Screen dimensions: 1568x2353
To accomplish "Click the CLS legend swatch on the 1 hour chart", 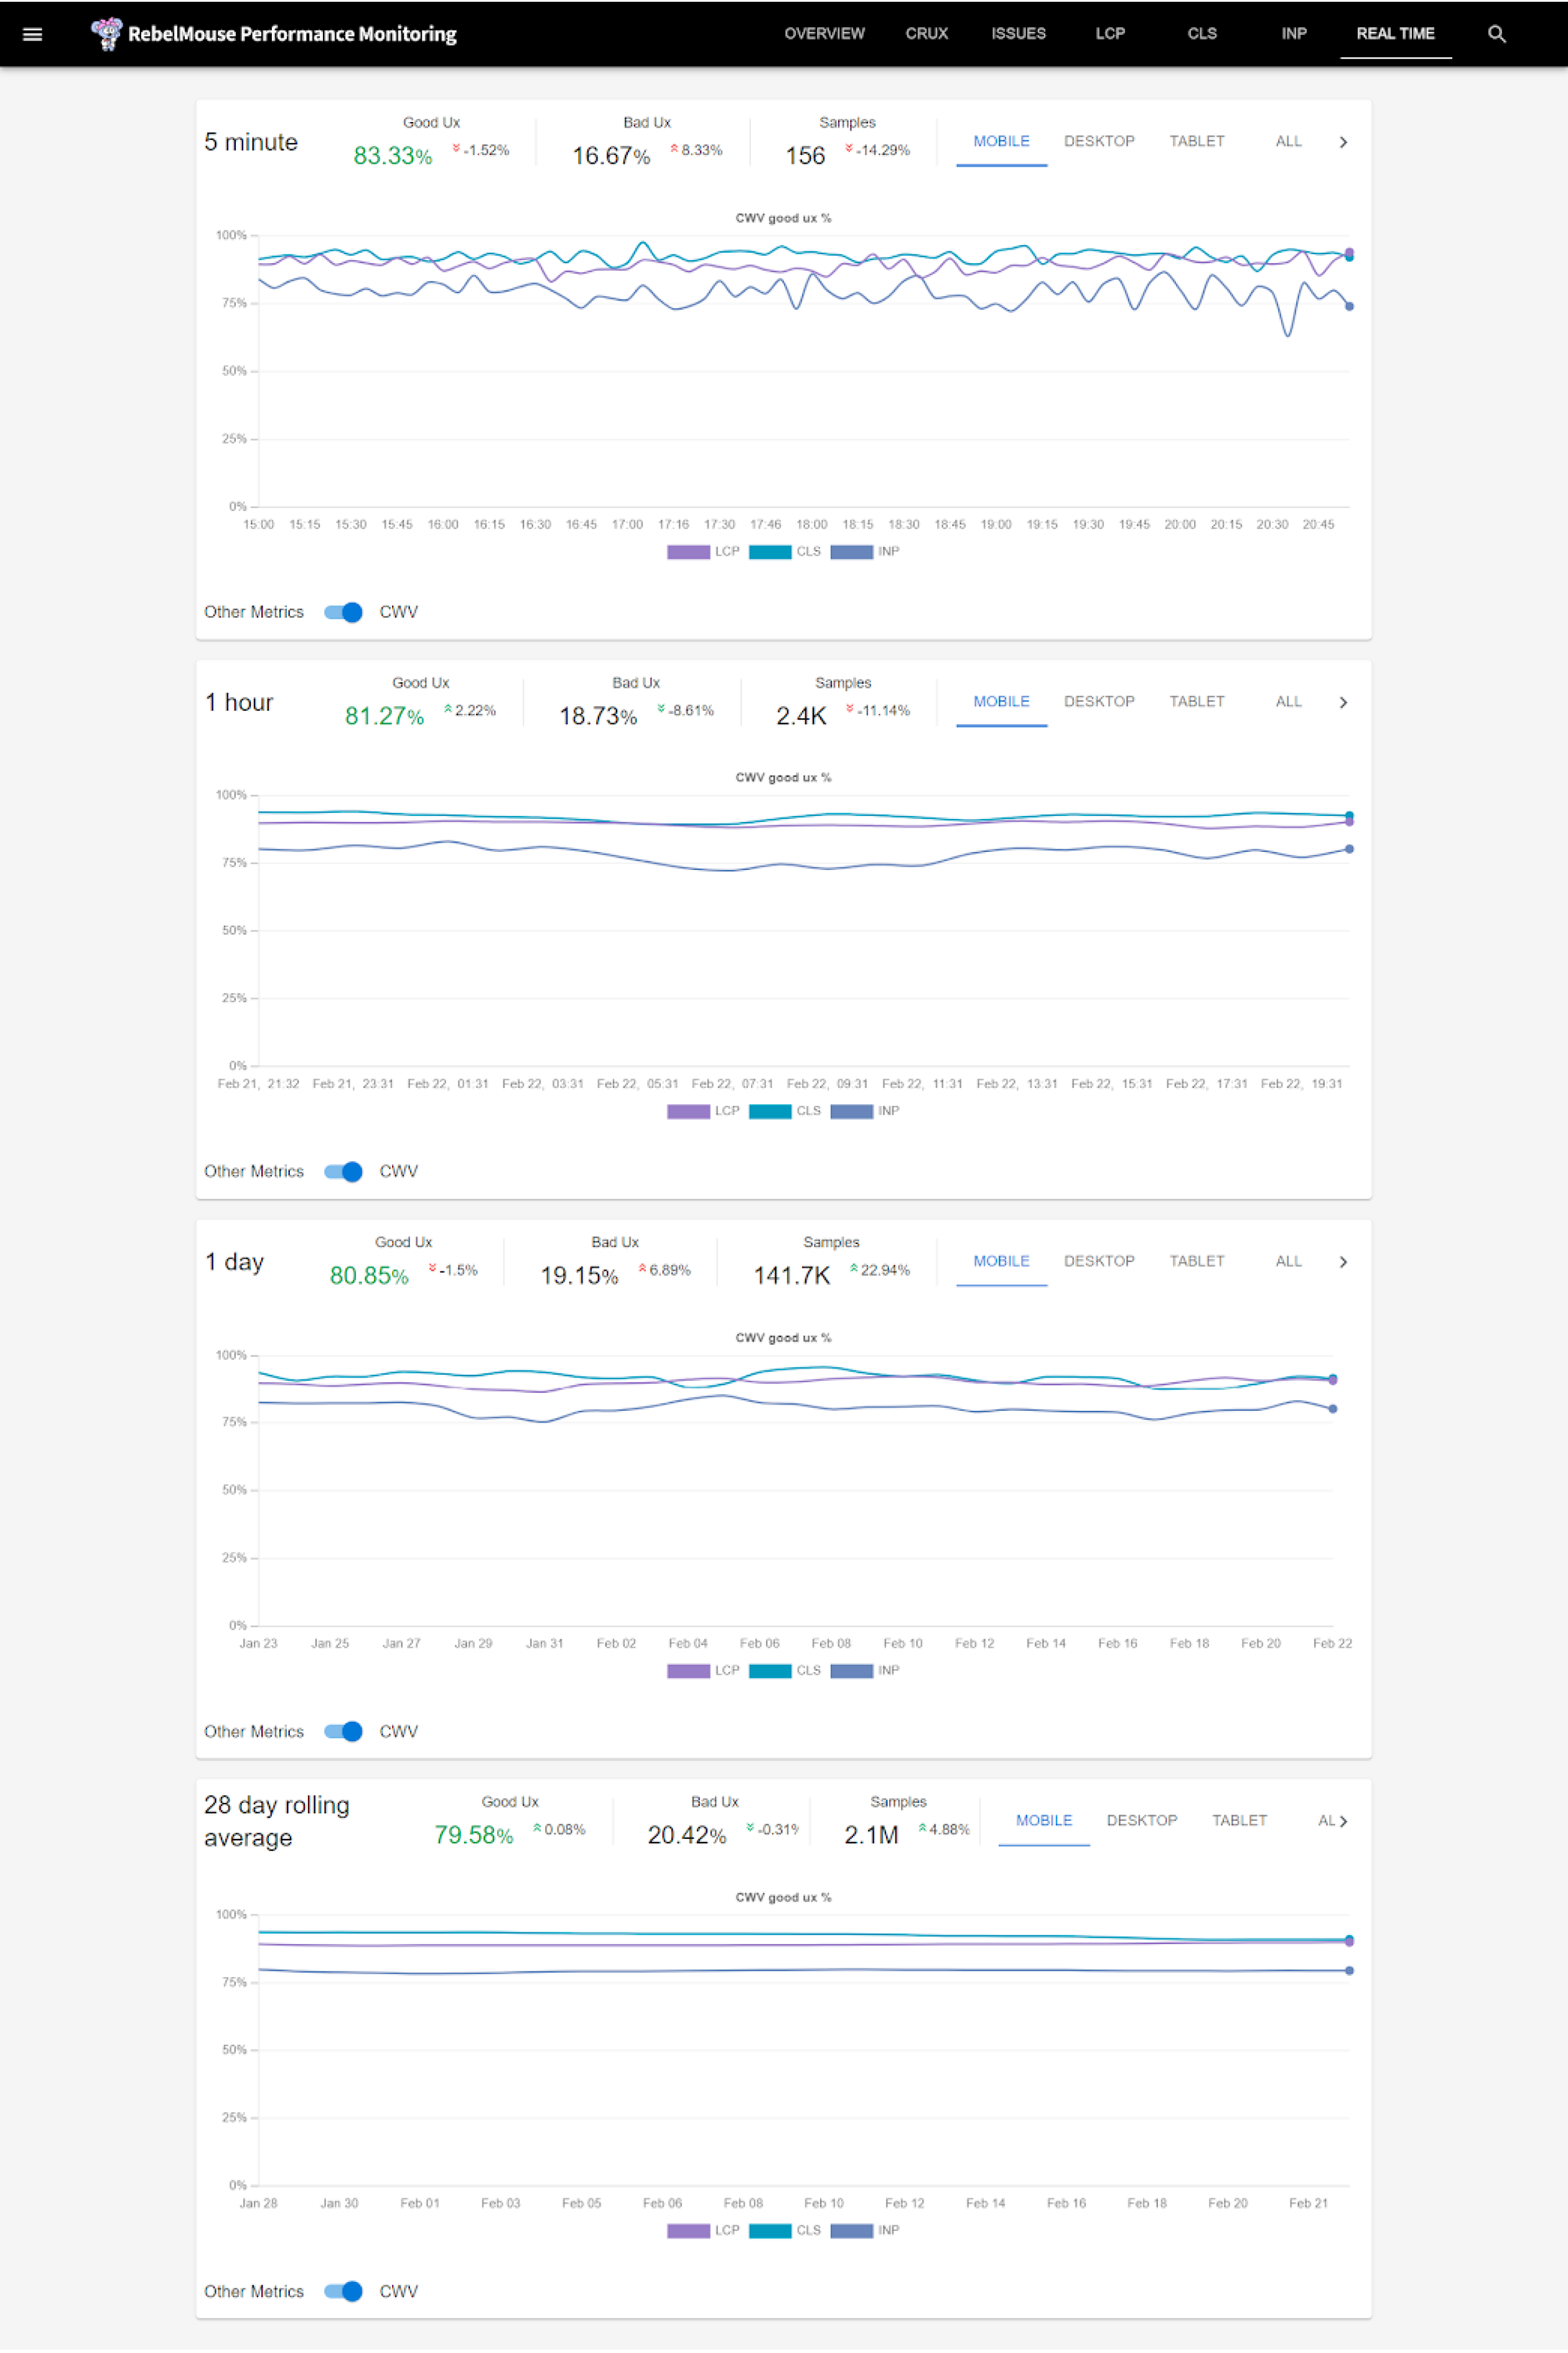I will [770, 1110].
